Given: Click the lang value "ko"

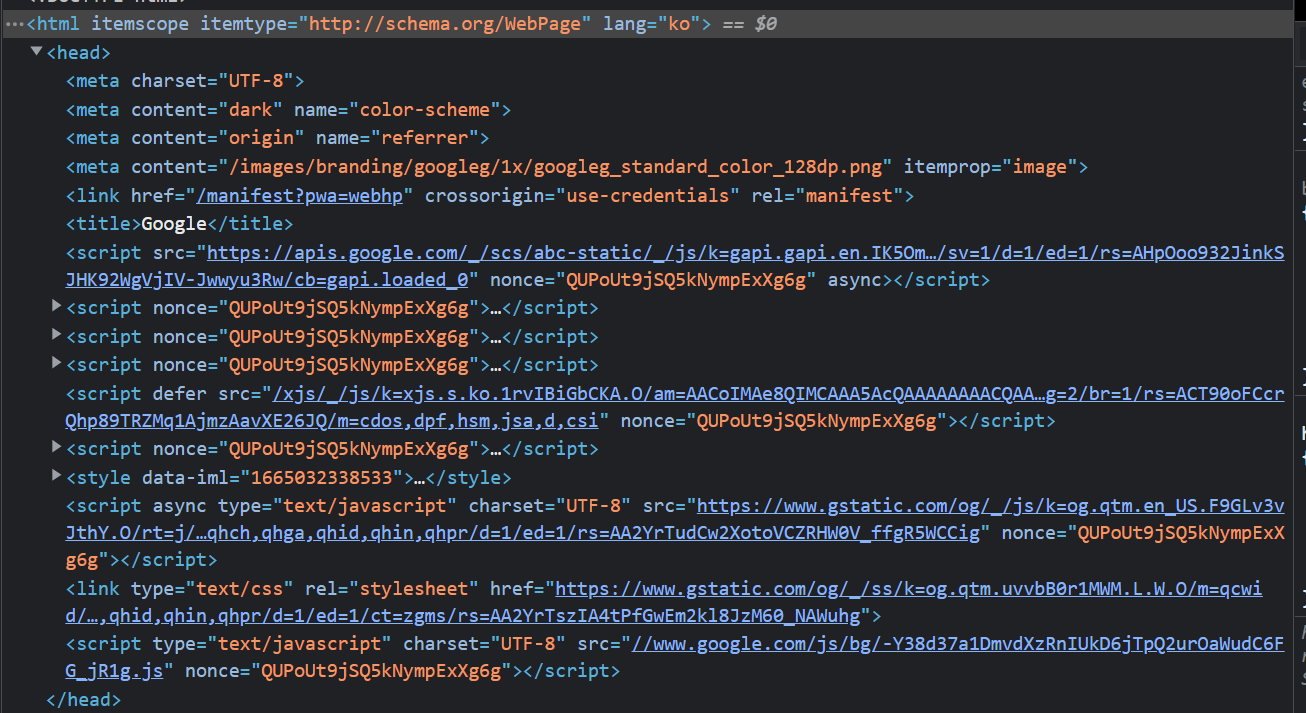Looking at the screenshot, I should [x=680, y=23].
